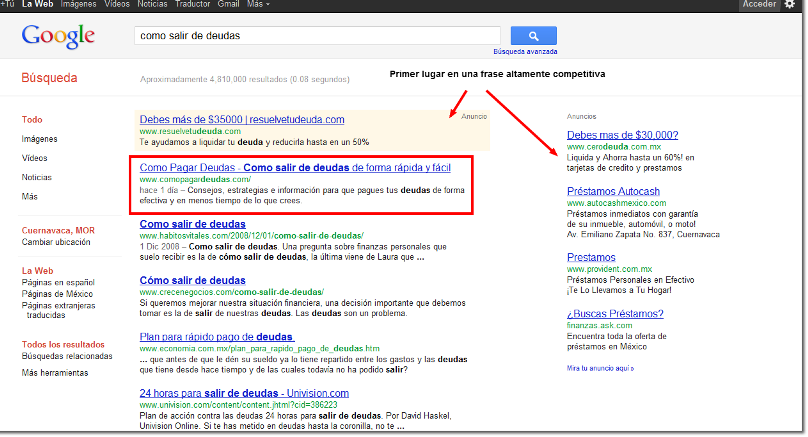Open the +Tú menu item
Screen dimensions: 808x437
coord(7,4)
